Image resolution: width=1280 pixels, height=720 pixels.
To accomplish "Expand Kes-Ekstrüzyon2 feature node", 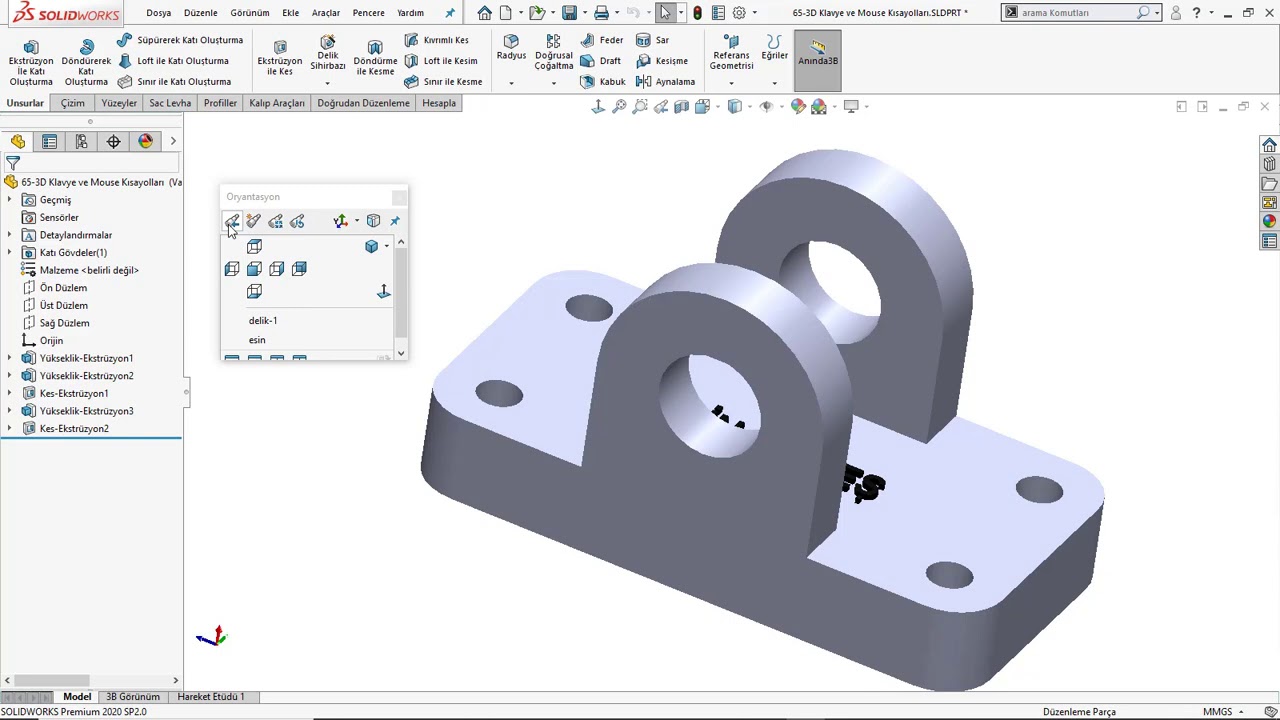I will (10, 429).
